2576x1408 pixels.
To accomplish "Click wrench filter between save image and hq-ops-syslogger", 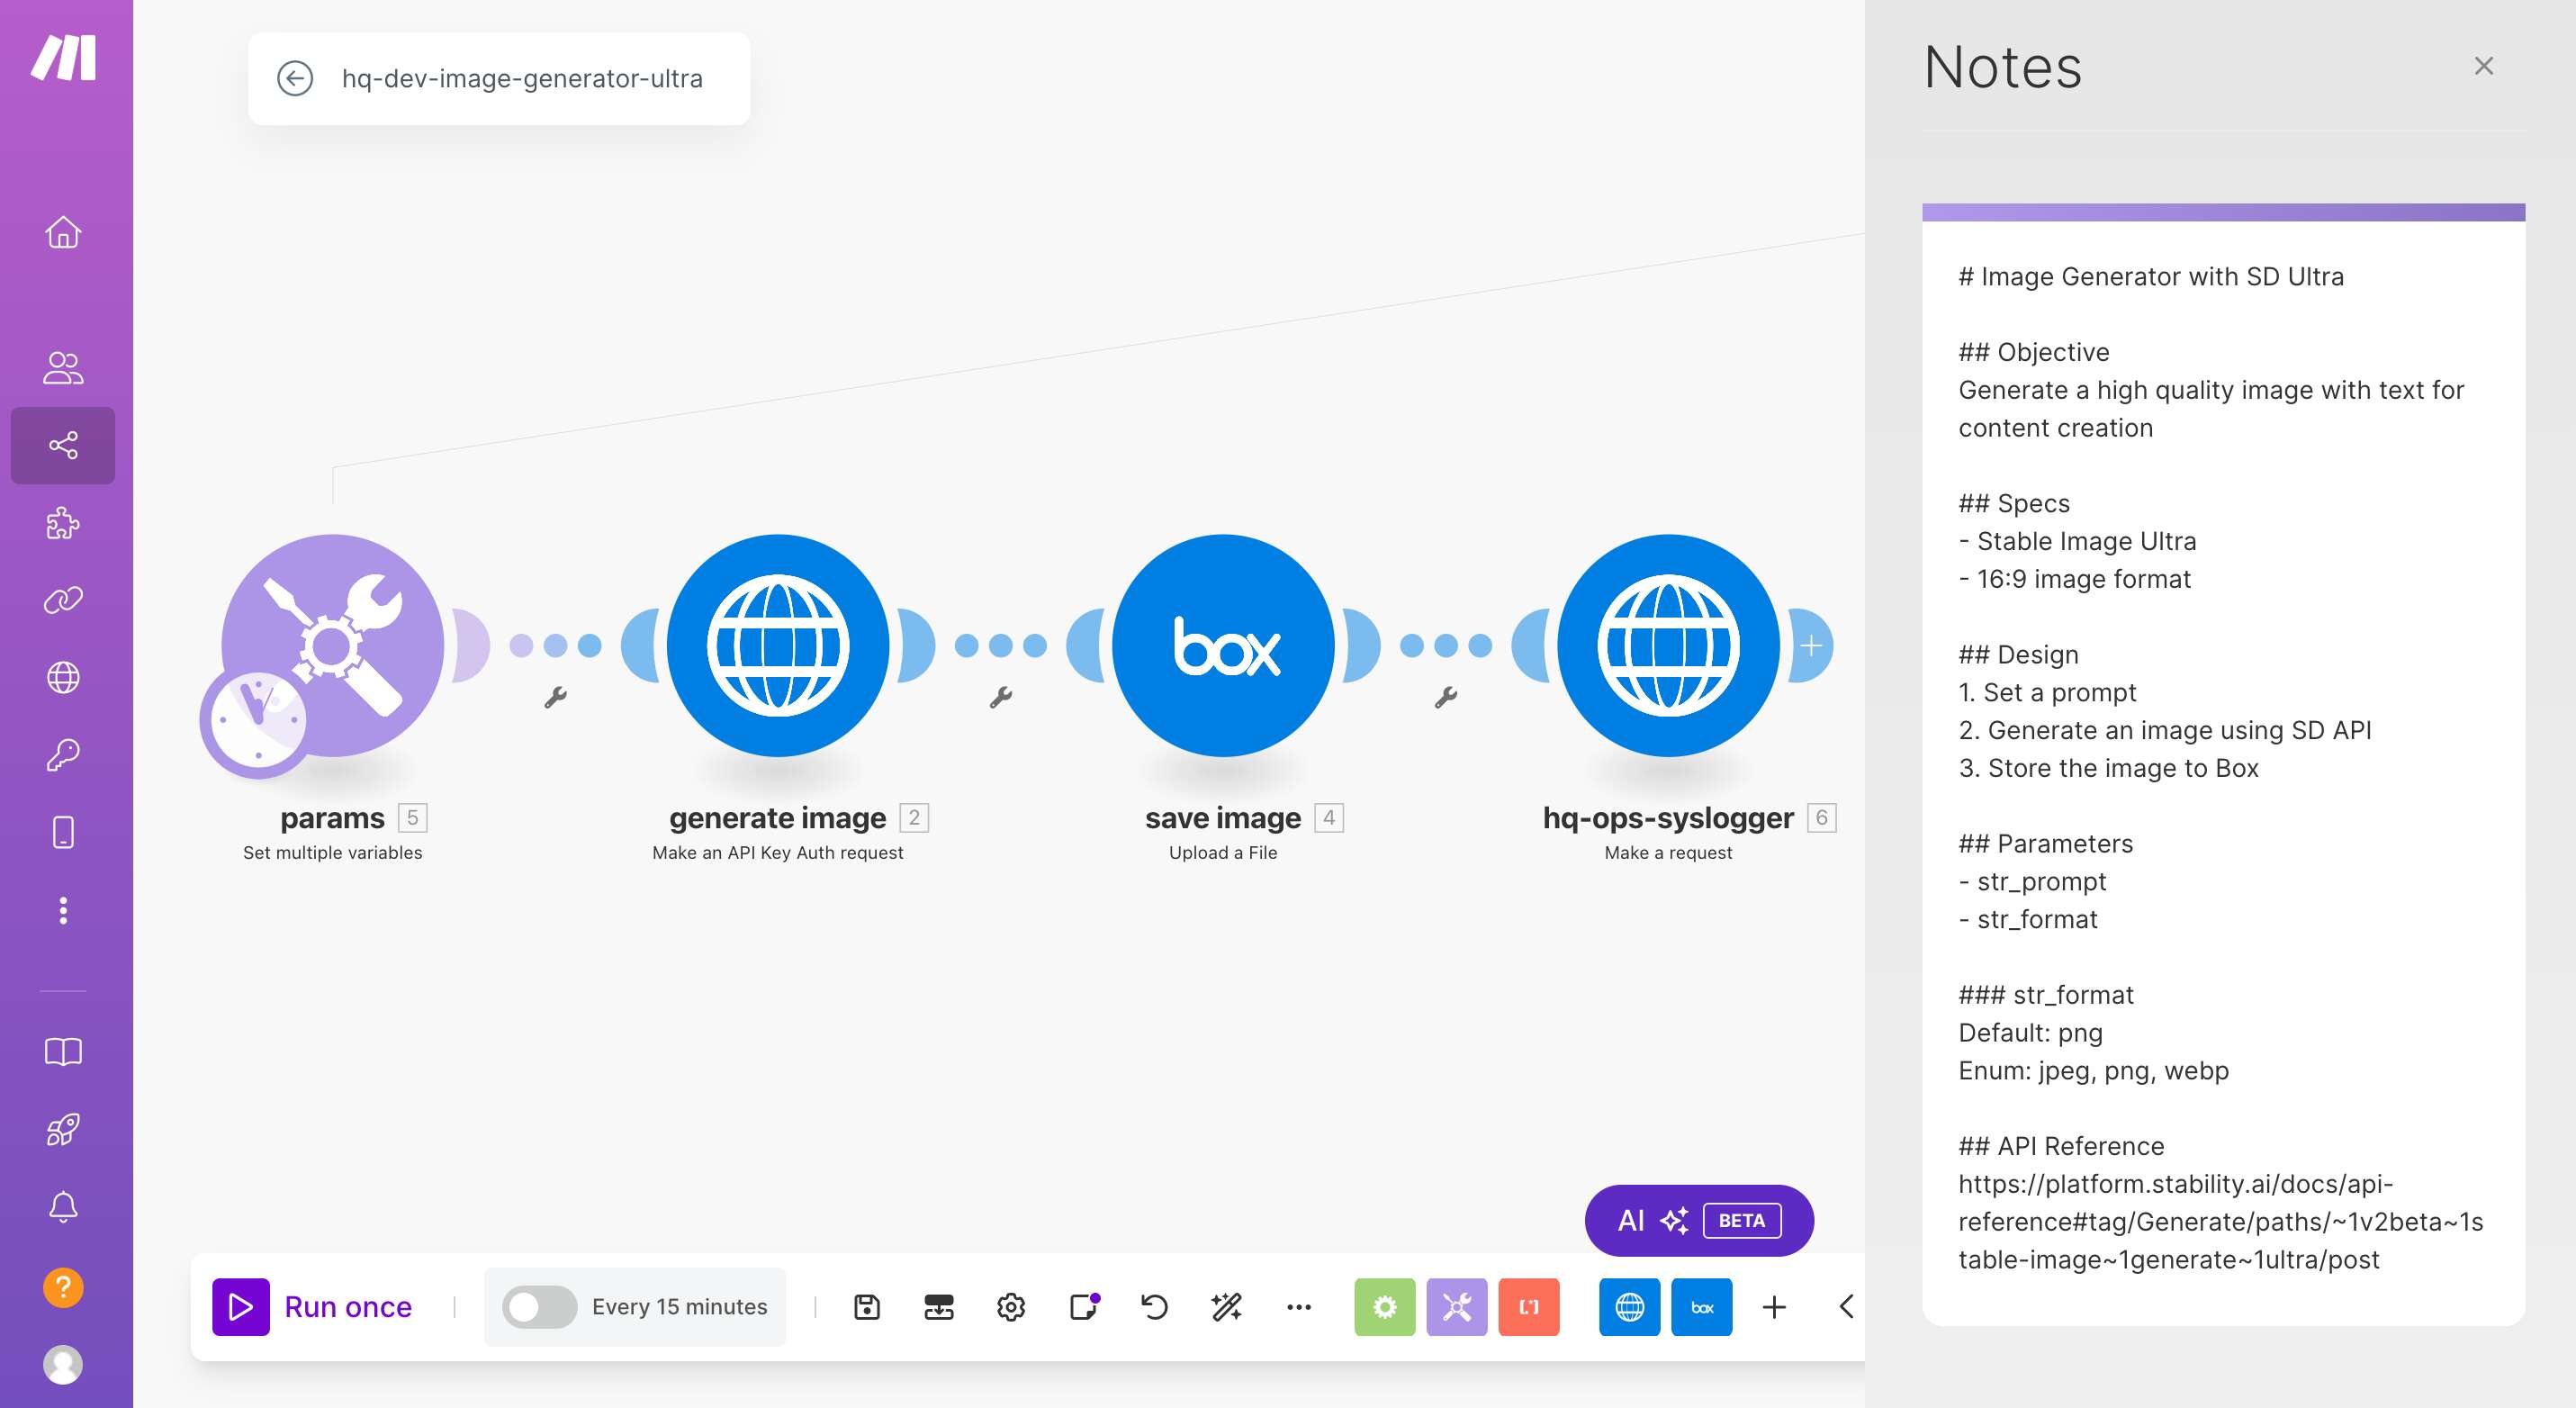I will (x=1446, y=697).
